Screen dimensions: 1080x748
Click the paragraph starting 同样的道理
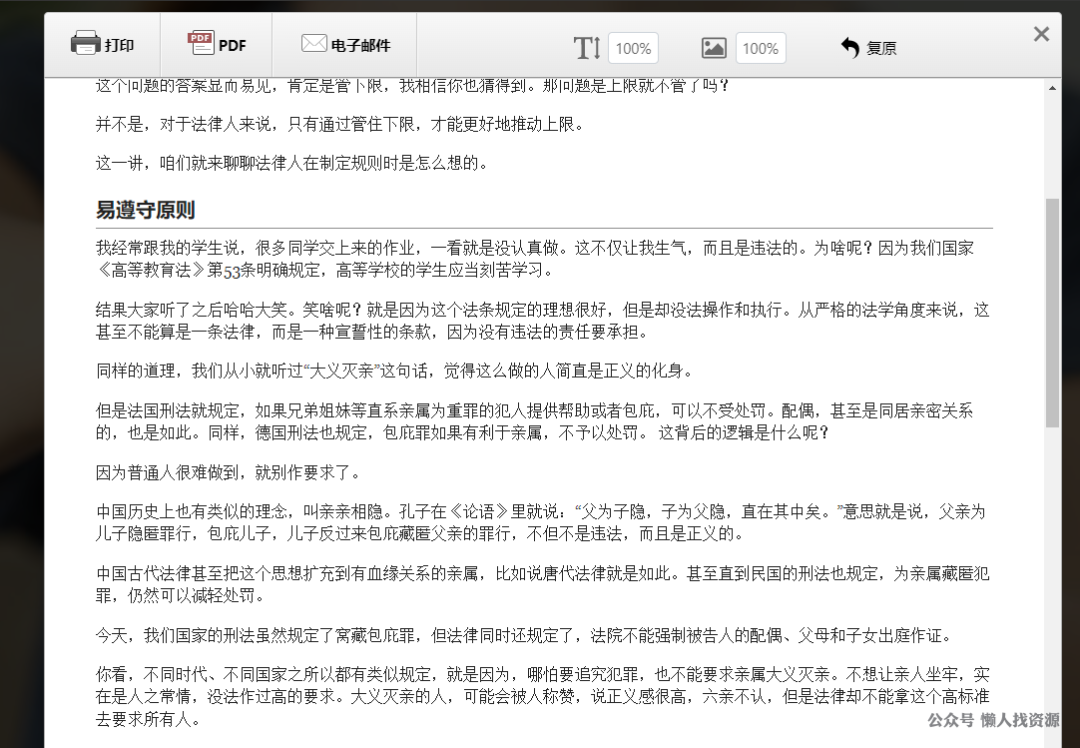394,371
